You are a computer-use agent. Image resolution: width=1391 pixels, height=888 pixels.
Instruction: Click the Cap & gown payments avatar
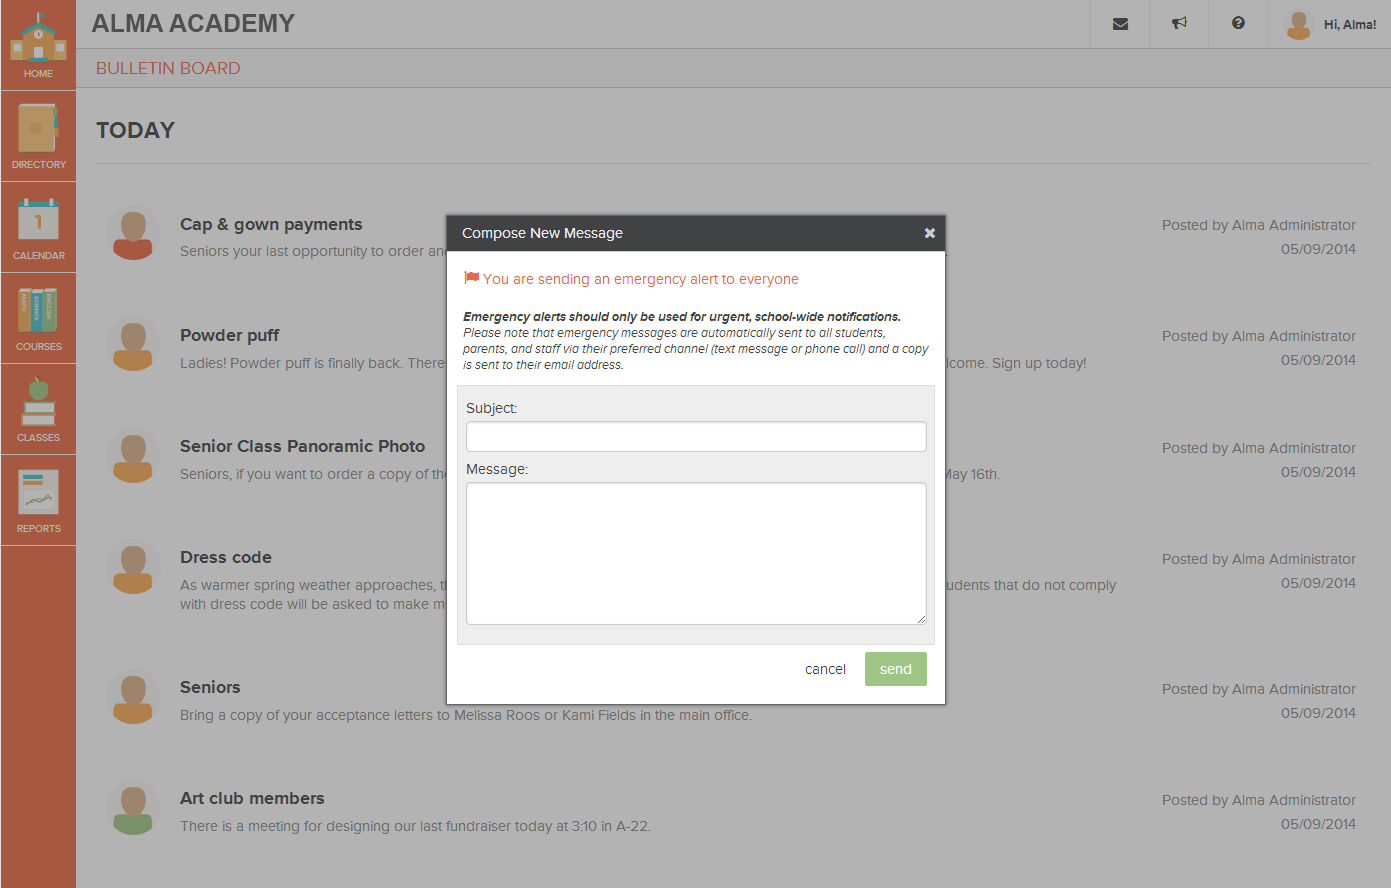133,234
